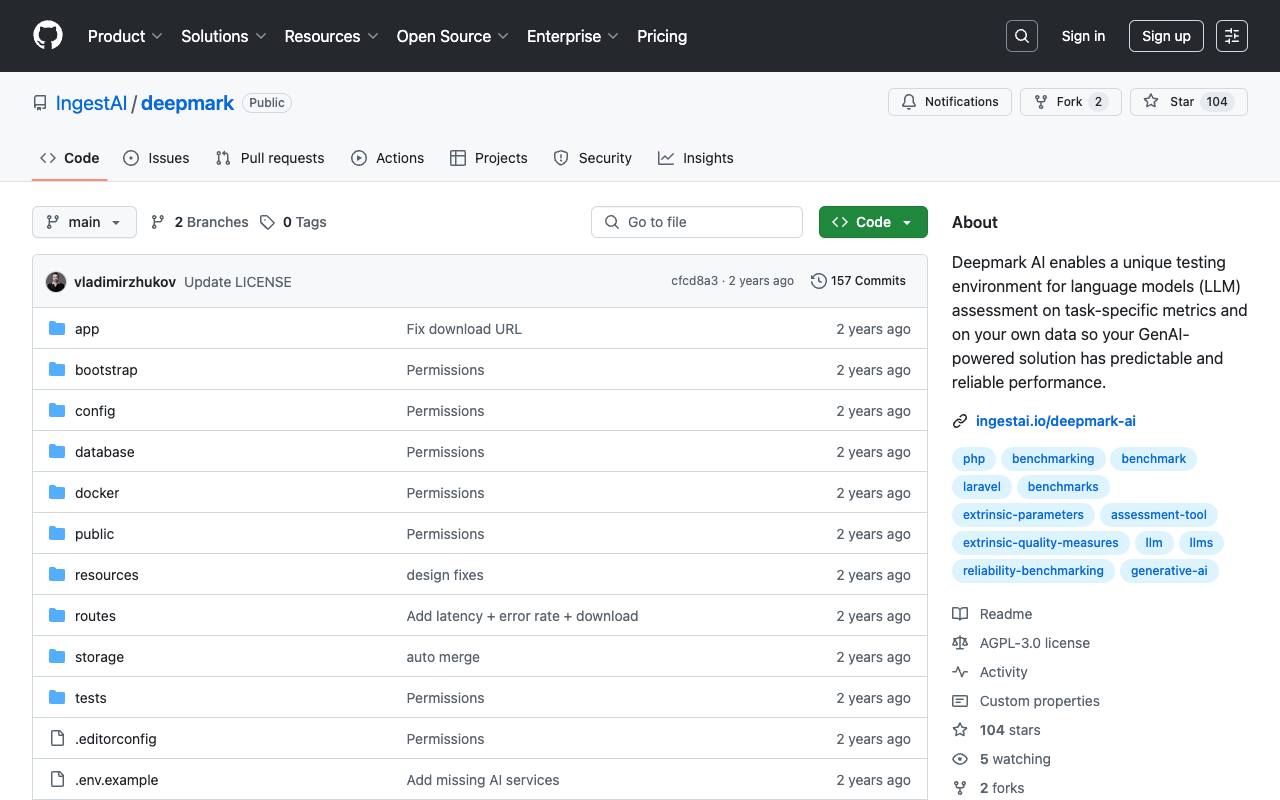Select the Code repository tab

coord(70,158)
